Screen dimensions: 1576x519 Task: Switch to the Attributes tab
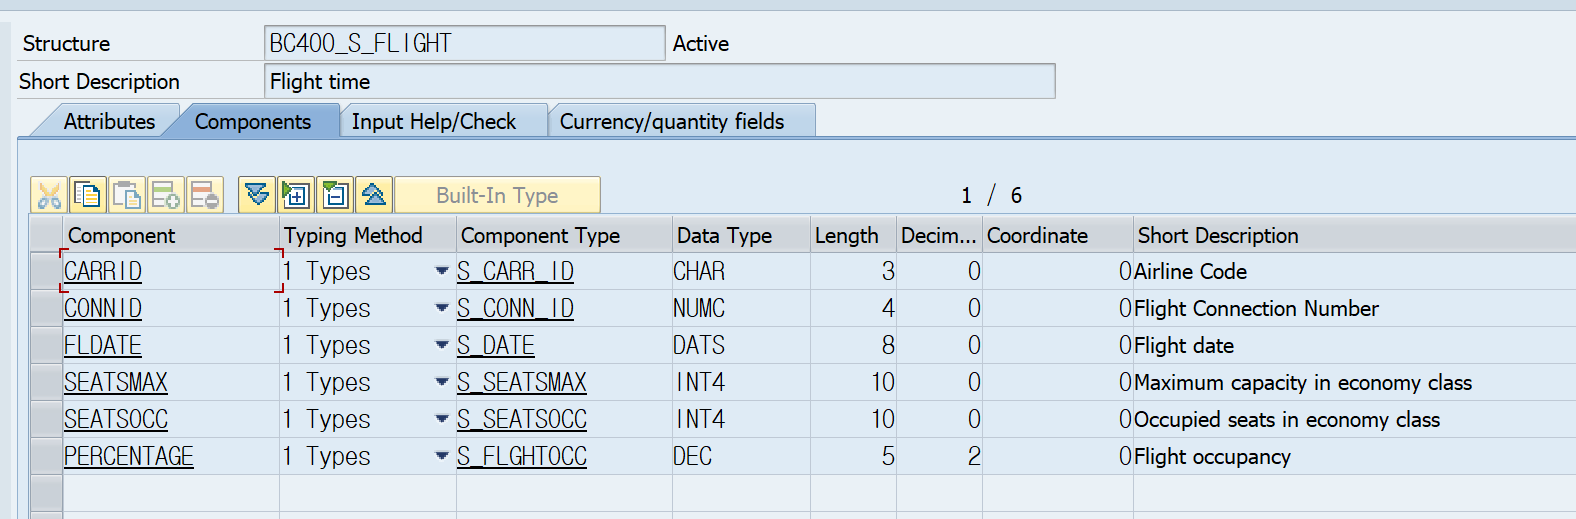pyautogui.click(x=109, y=121)
